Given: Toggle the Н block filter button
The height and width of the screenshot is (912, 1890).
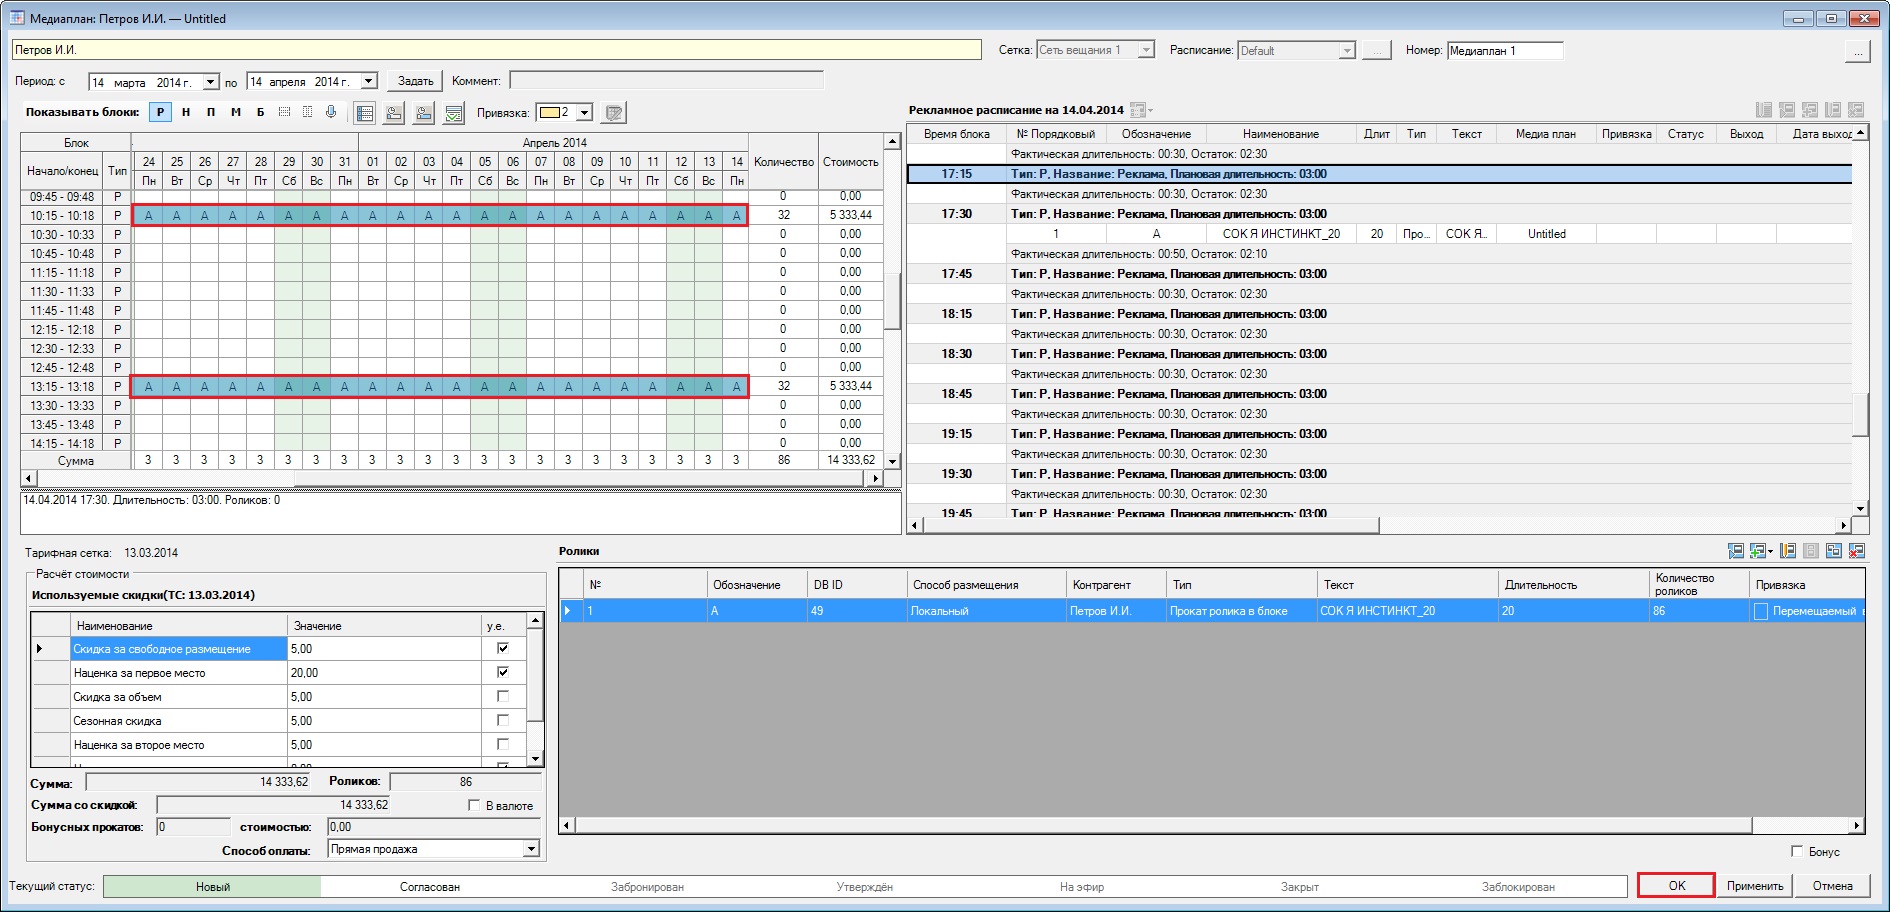Looking at the screenshot, I should (186, 112).
